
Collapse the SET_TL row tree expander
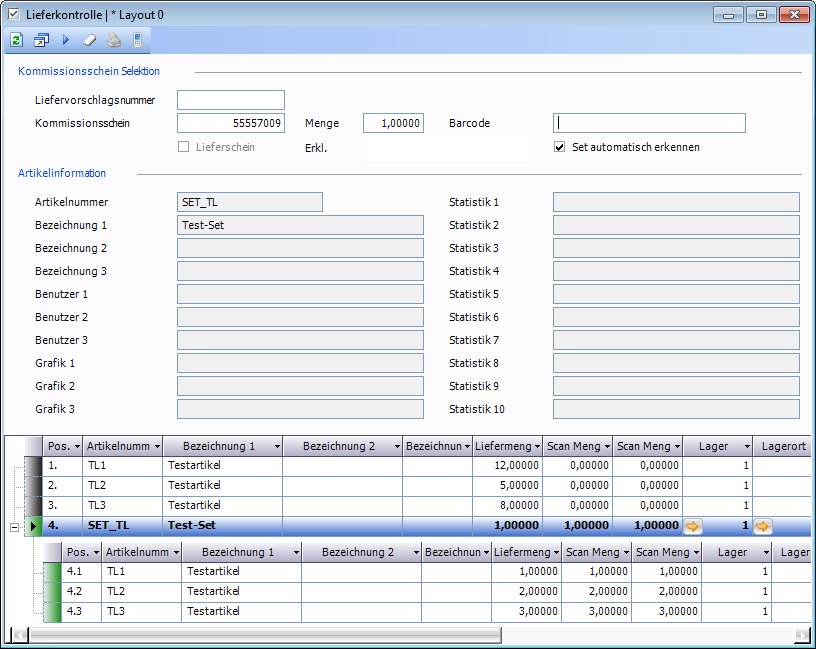point(15,526)
